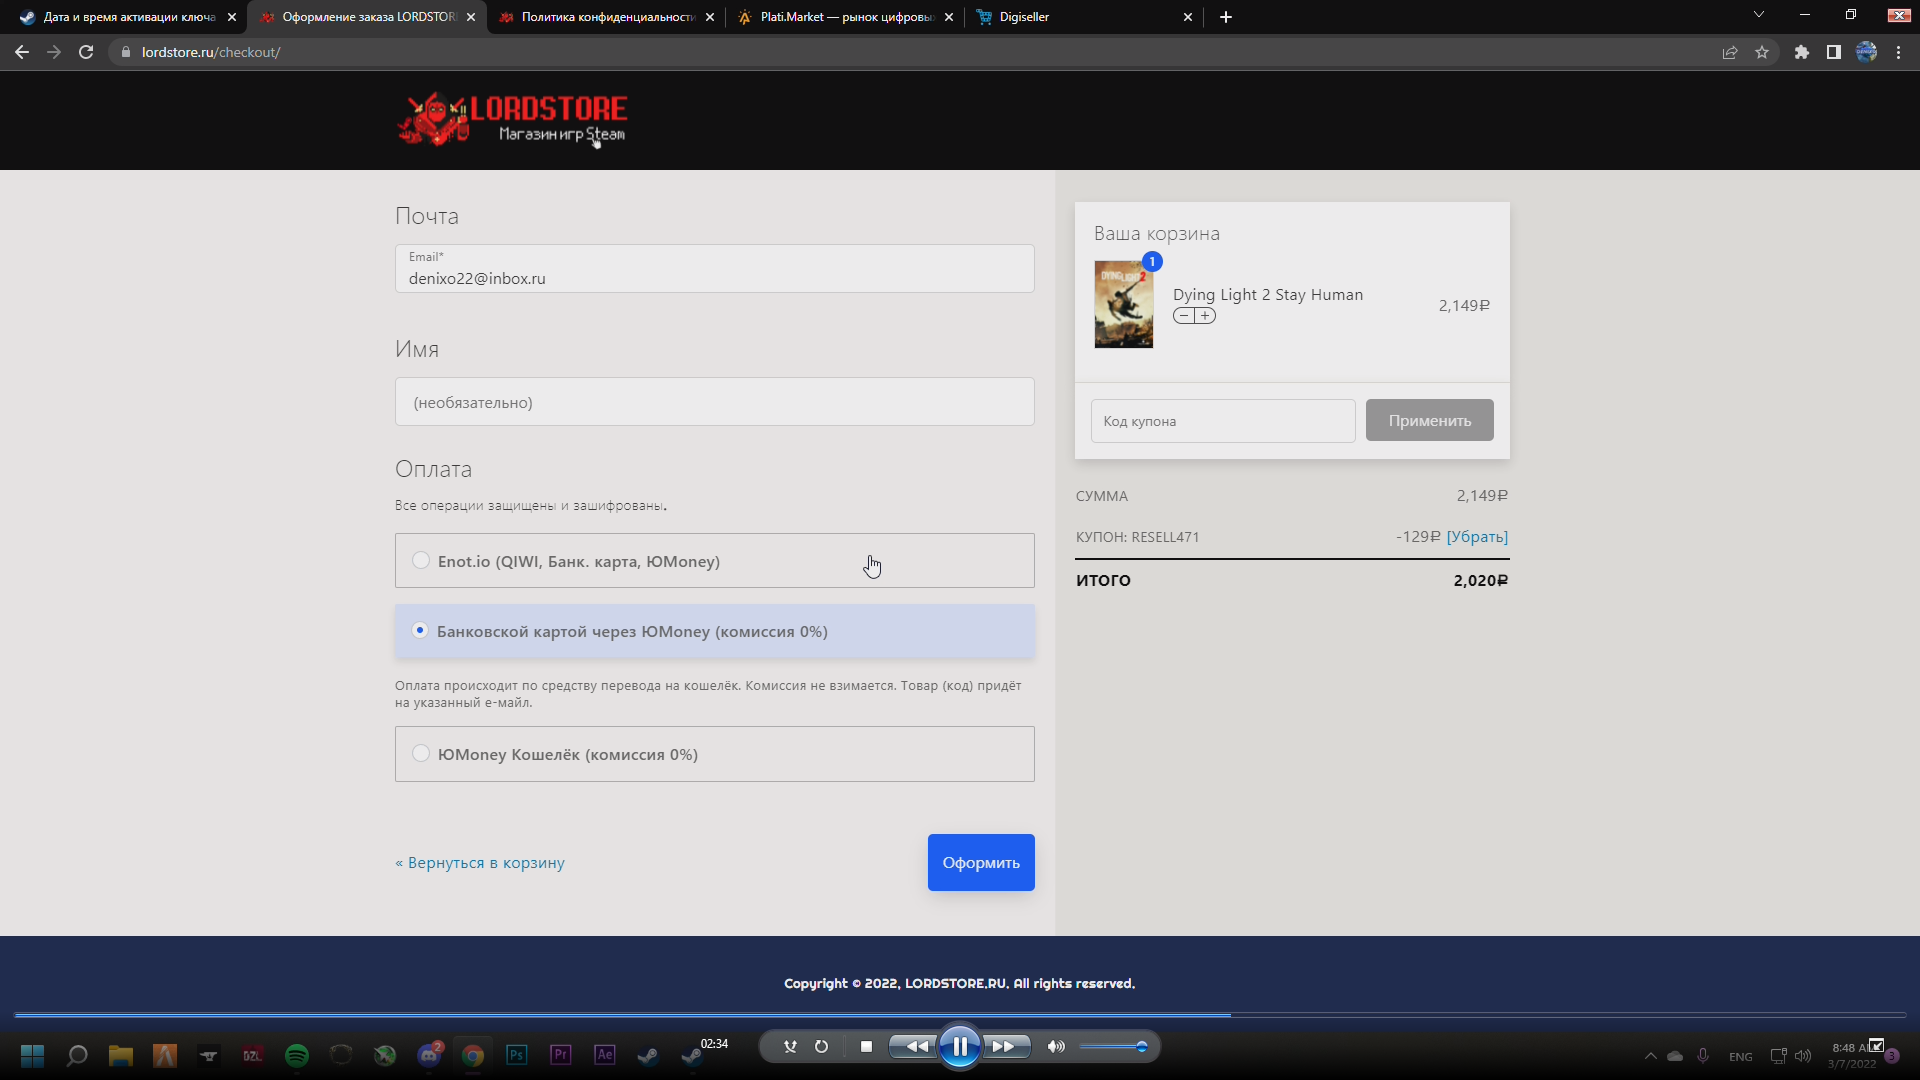Mute the media player volume

pos(1056,1047)
